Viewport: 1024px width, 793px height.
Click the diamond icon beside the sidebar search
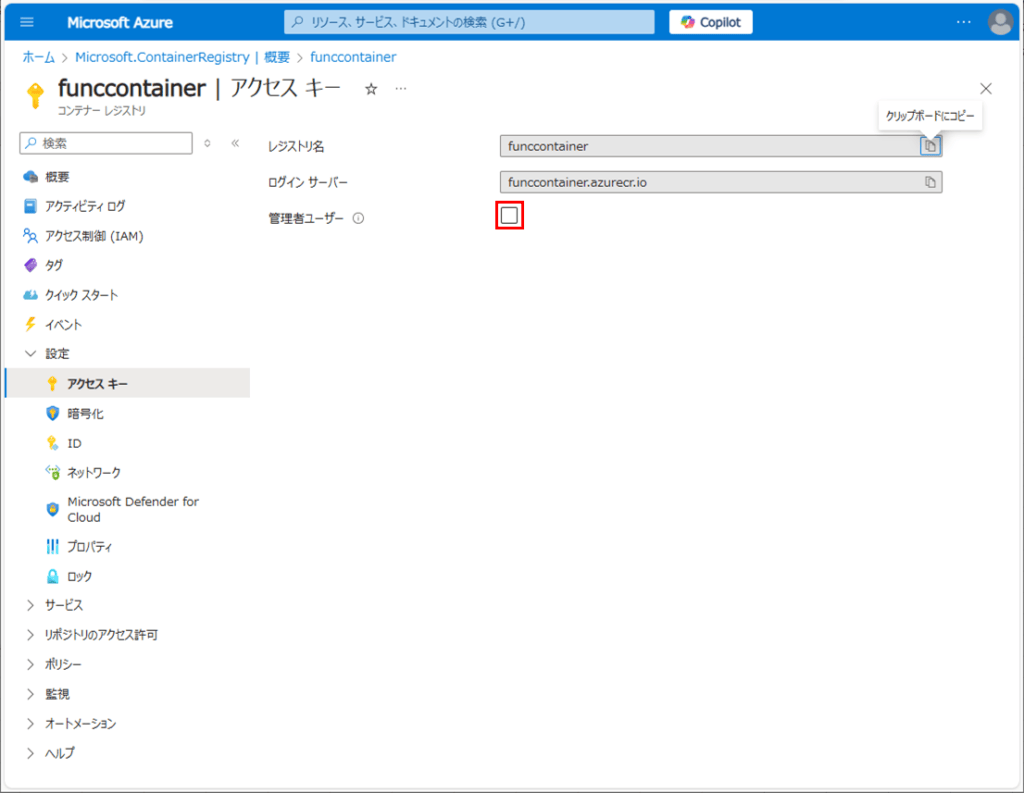coord(207,142)
